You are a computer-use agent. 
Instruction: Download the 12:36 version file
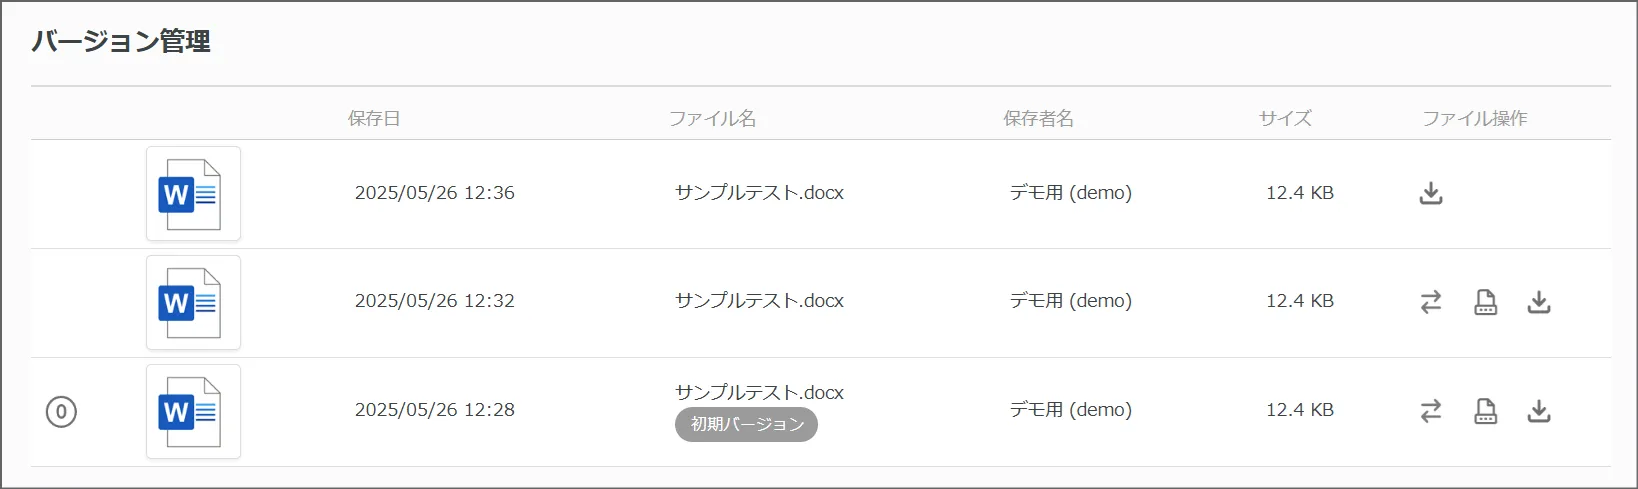point(1431,193)
